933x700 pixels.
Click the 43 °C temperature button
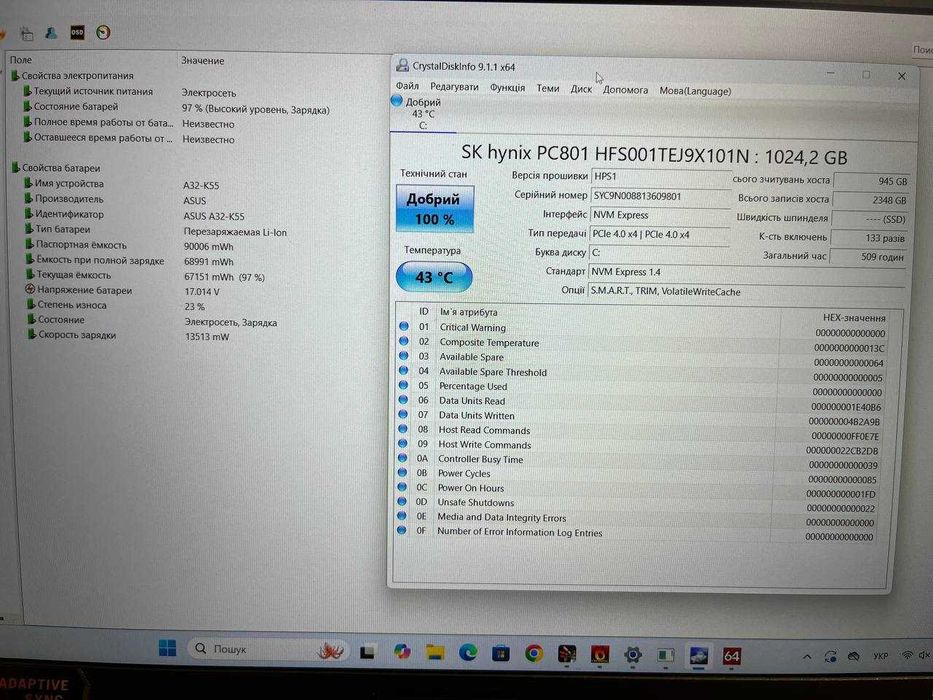pos(434,277)
